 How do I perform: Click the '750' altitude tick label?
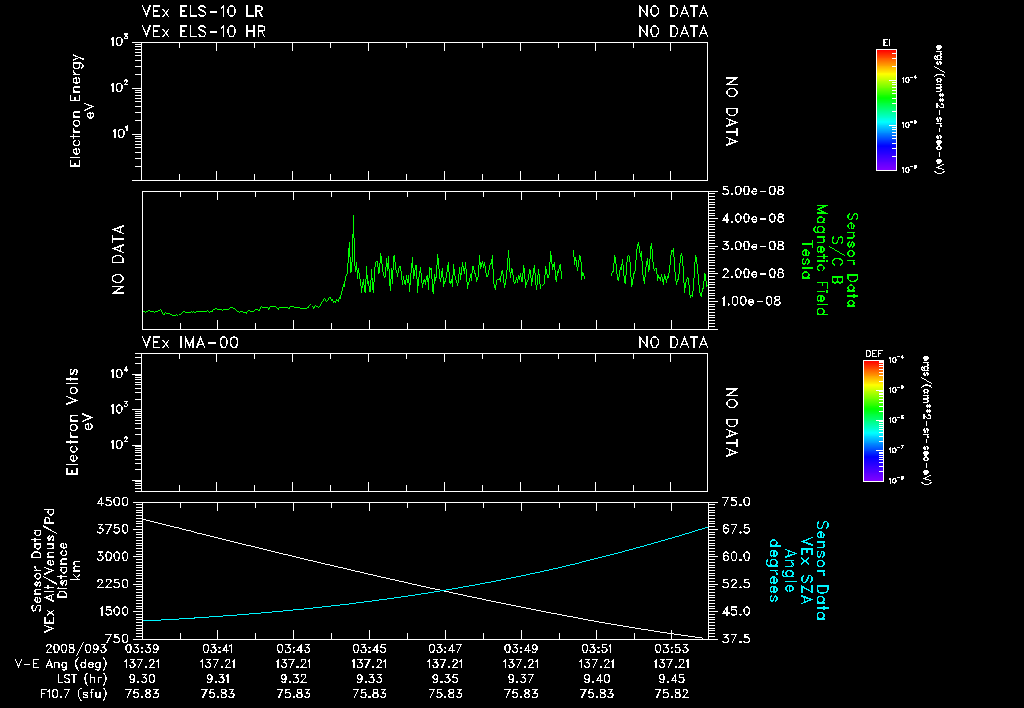coord(117,638)
